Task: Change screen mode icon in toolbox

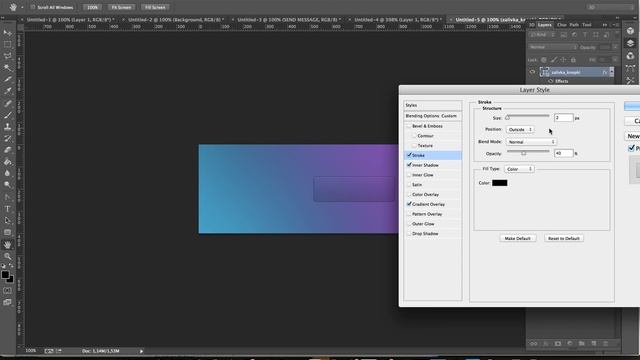Action: pos(7,302)
